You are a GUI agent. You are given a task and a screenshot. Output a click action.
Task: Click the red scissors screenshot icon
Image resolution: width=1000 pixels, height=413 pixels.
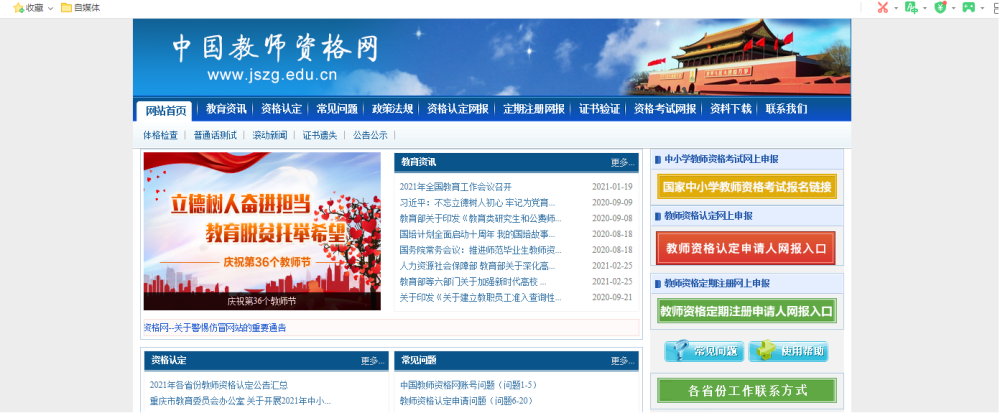(883, 7)
